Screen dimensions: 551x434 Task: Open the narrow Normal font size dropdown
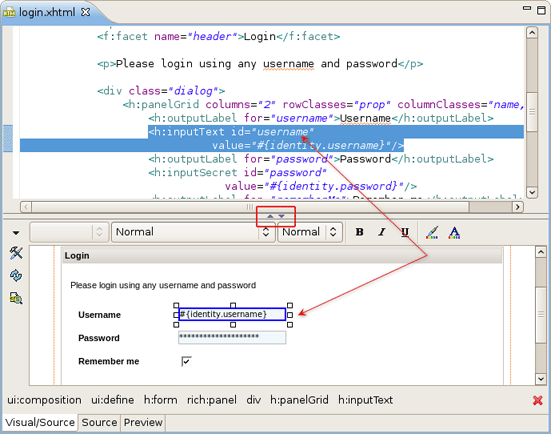click(310, 232)
